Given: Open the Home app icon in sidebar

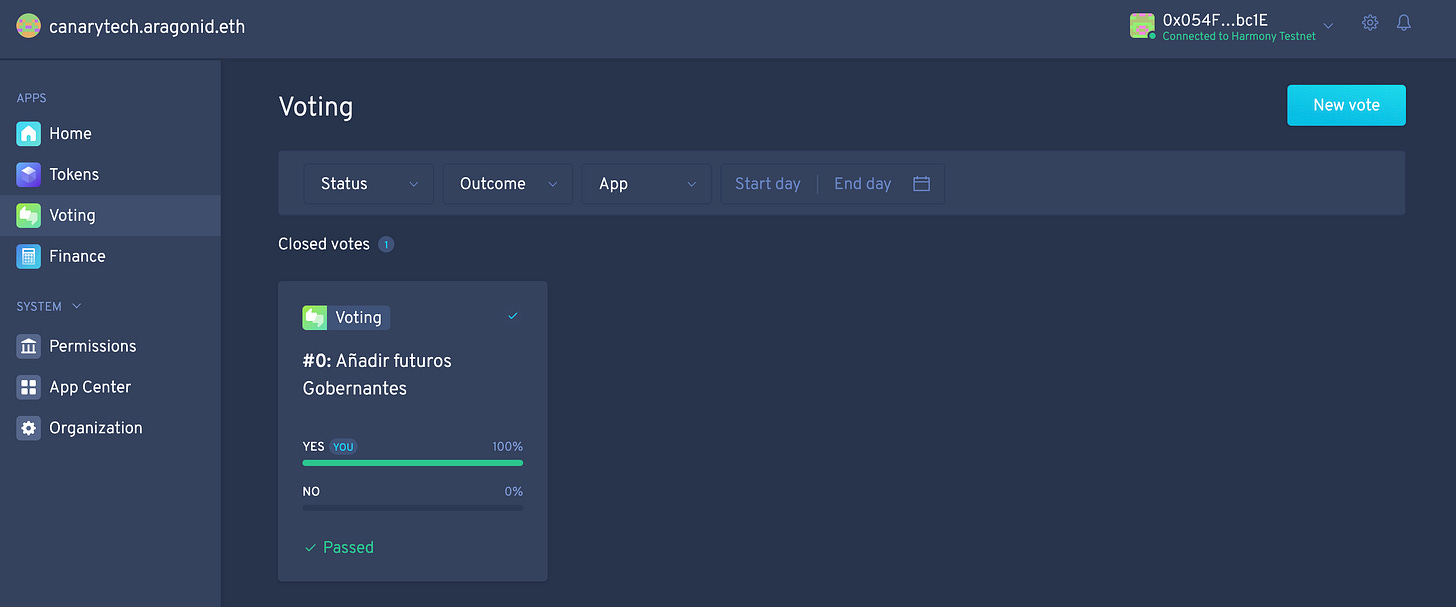Looking at the screenshot, I should [x=29, y=133].
